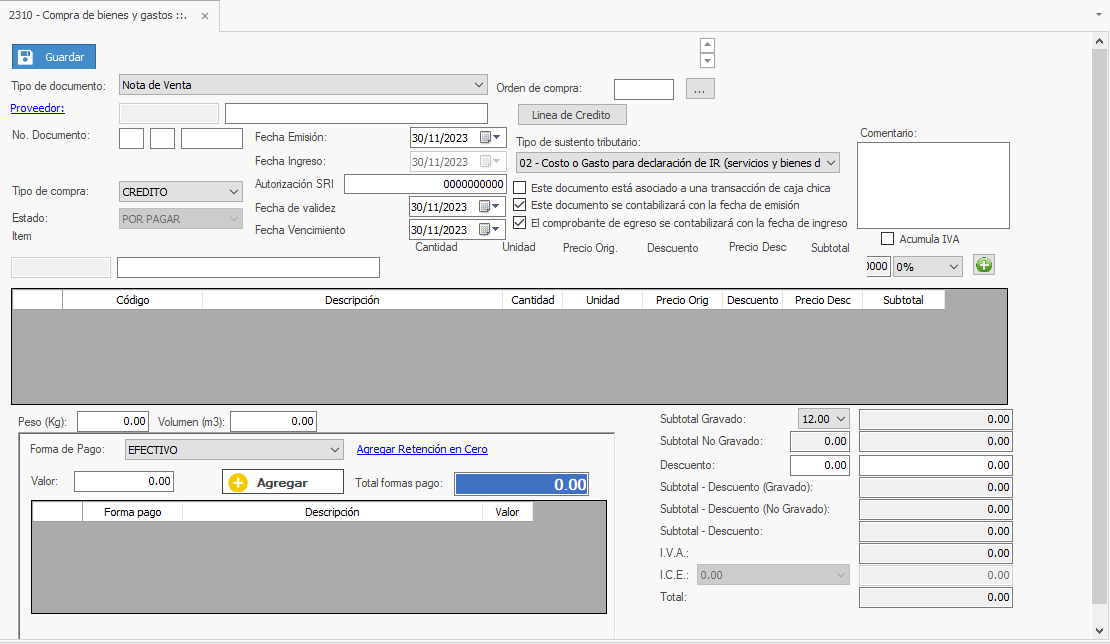Screen dimensions: 1110x644
Task: Open the Tipo de sustento tributario dropdown
Action: [677, 163]
